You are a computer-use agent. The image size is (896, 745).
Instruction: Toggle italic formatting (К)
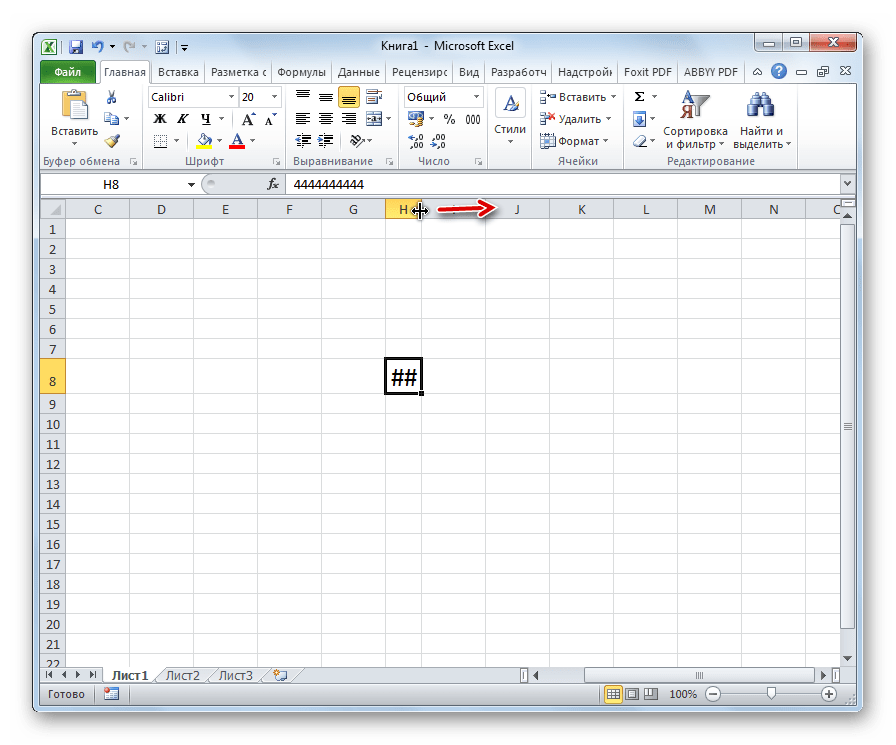coord(181,120)
